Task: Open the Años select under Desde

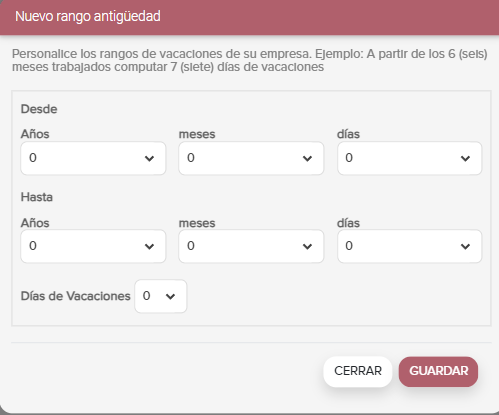Action: [93, 158]
